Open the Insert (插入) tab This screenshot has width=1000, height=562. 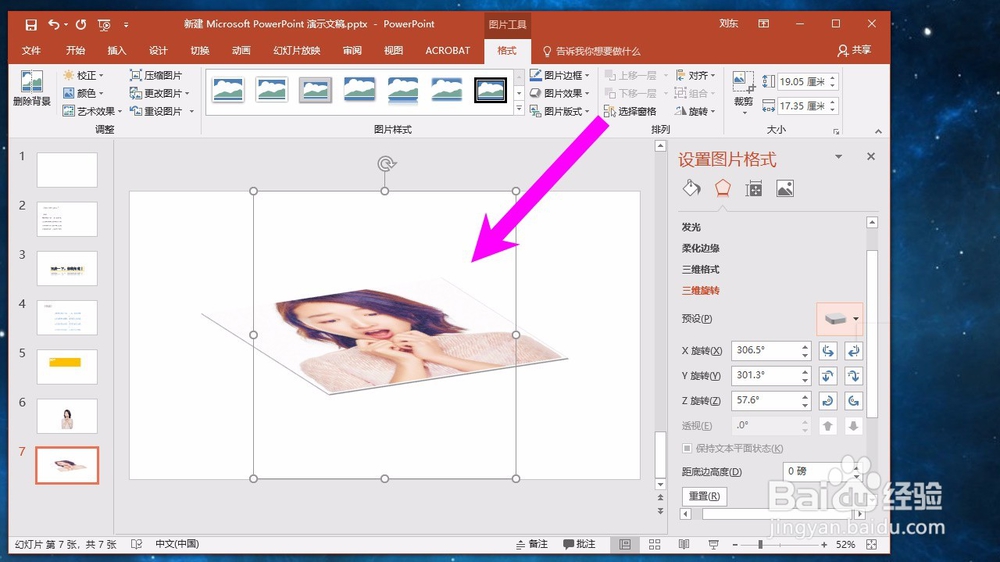[117, 50]
